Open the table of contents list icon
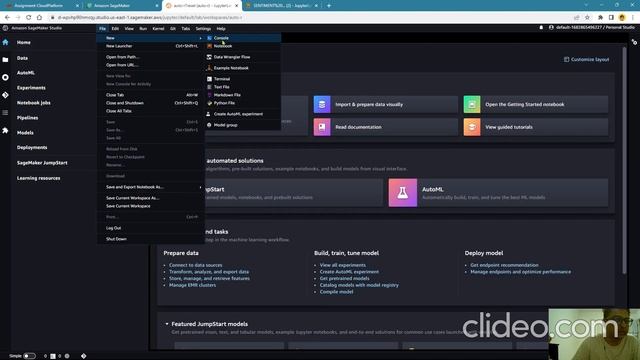Viewport: 640px width, 360px height. pyautogui.click(x=5, y=112)
